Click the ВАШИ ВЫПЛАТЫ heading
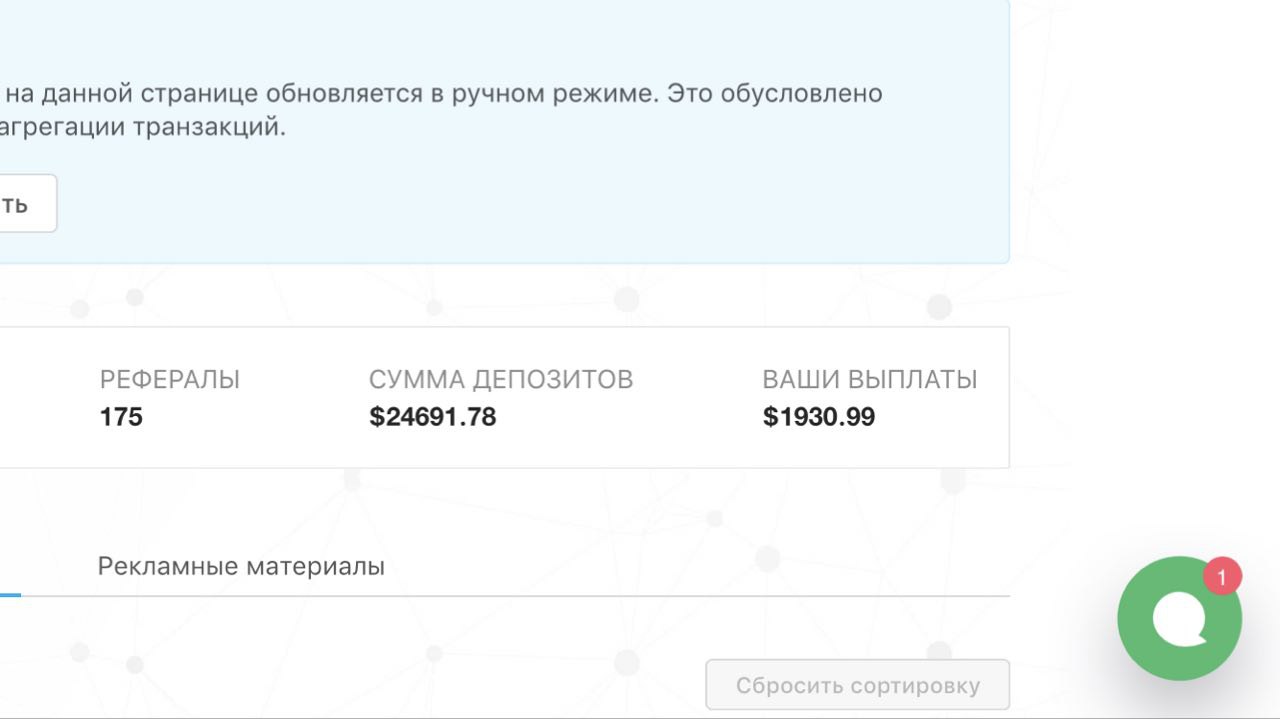 click(x=870, y=380)
